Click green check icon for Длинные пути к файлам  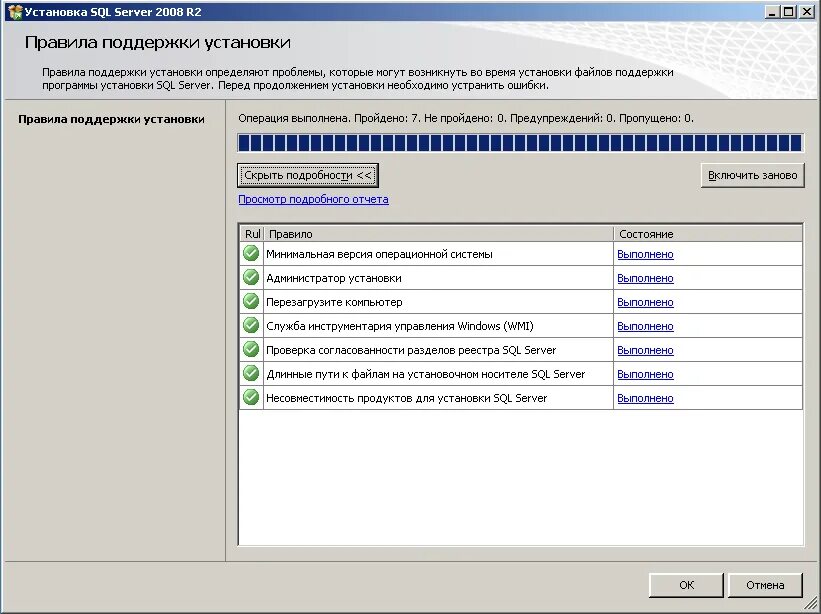pyautogui.click(x=251, y=373)
